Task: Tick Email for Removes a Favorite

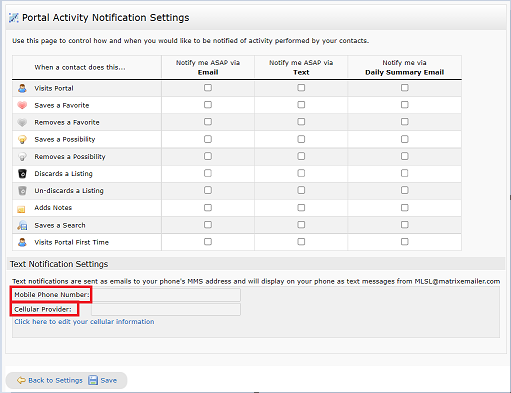Action: tap(208, 122)
